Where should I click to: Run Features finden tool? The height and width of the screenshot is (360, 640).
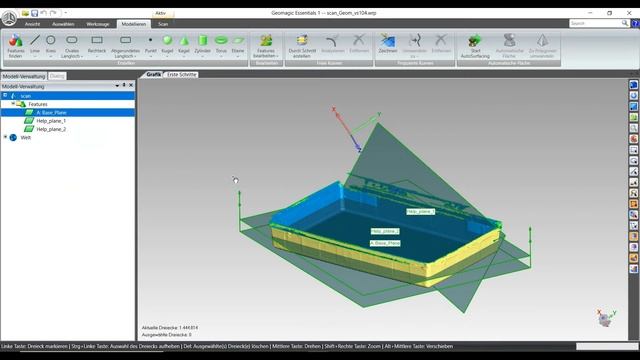click(x=16, y=46)
